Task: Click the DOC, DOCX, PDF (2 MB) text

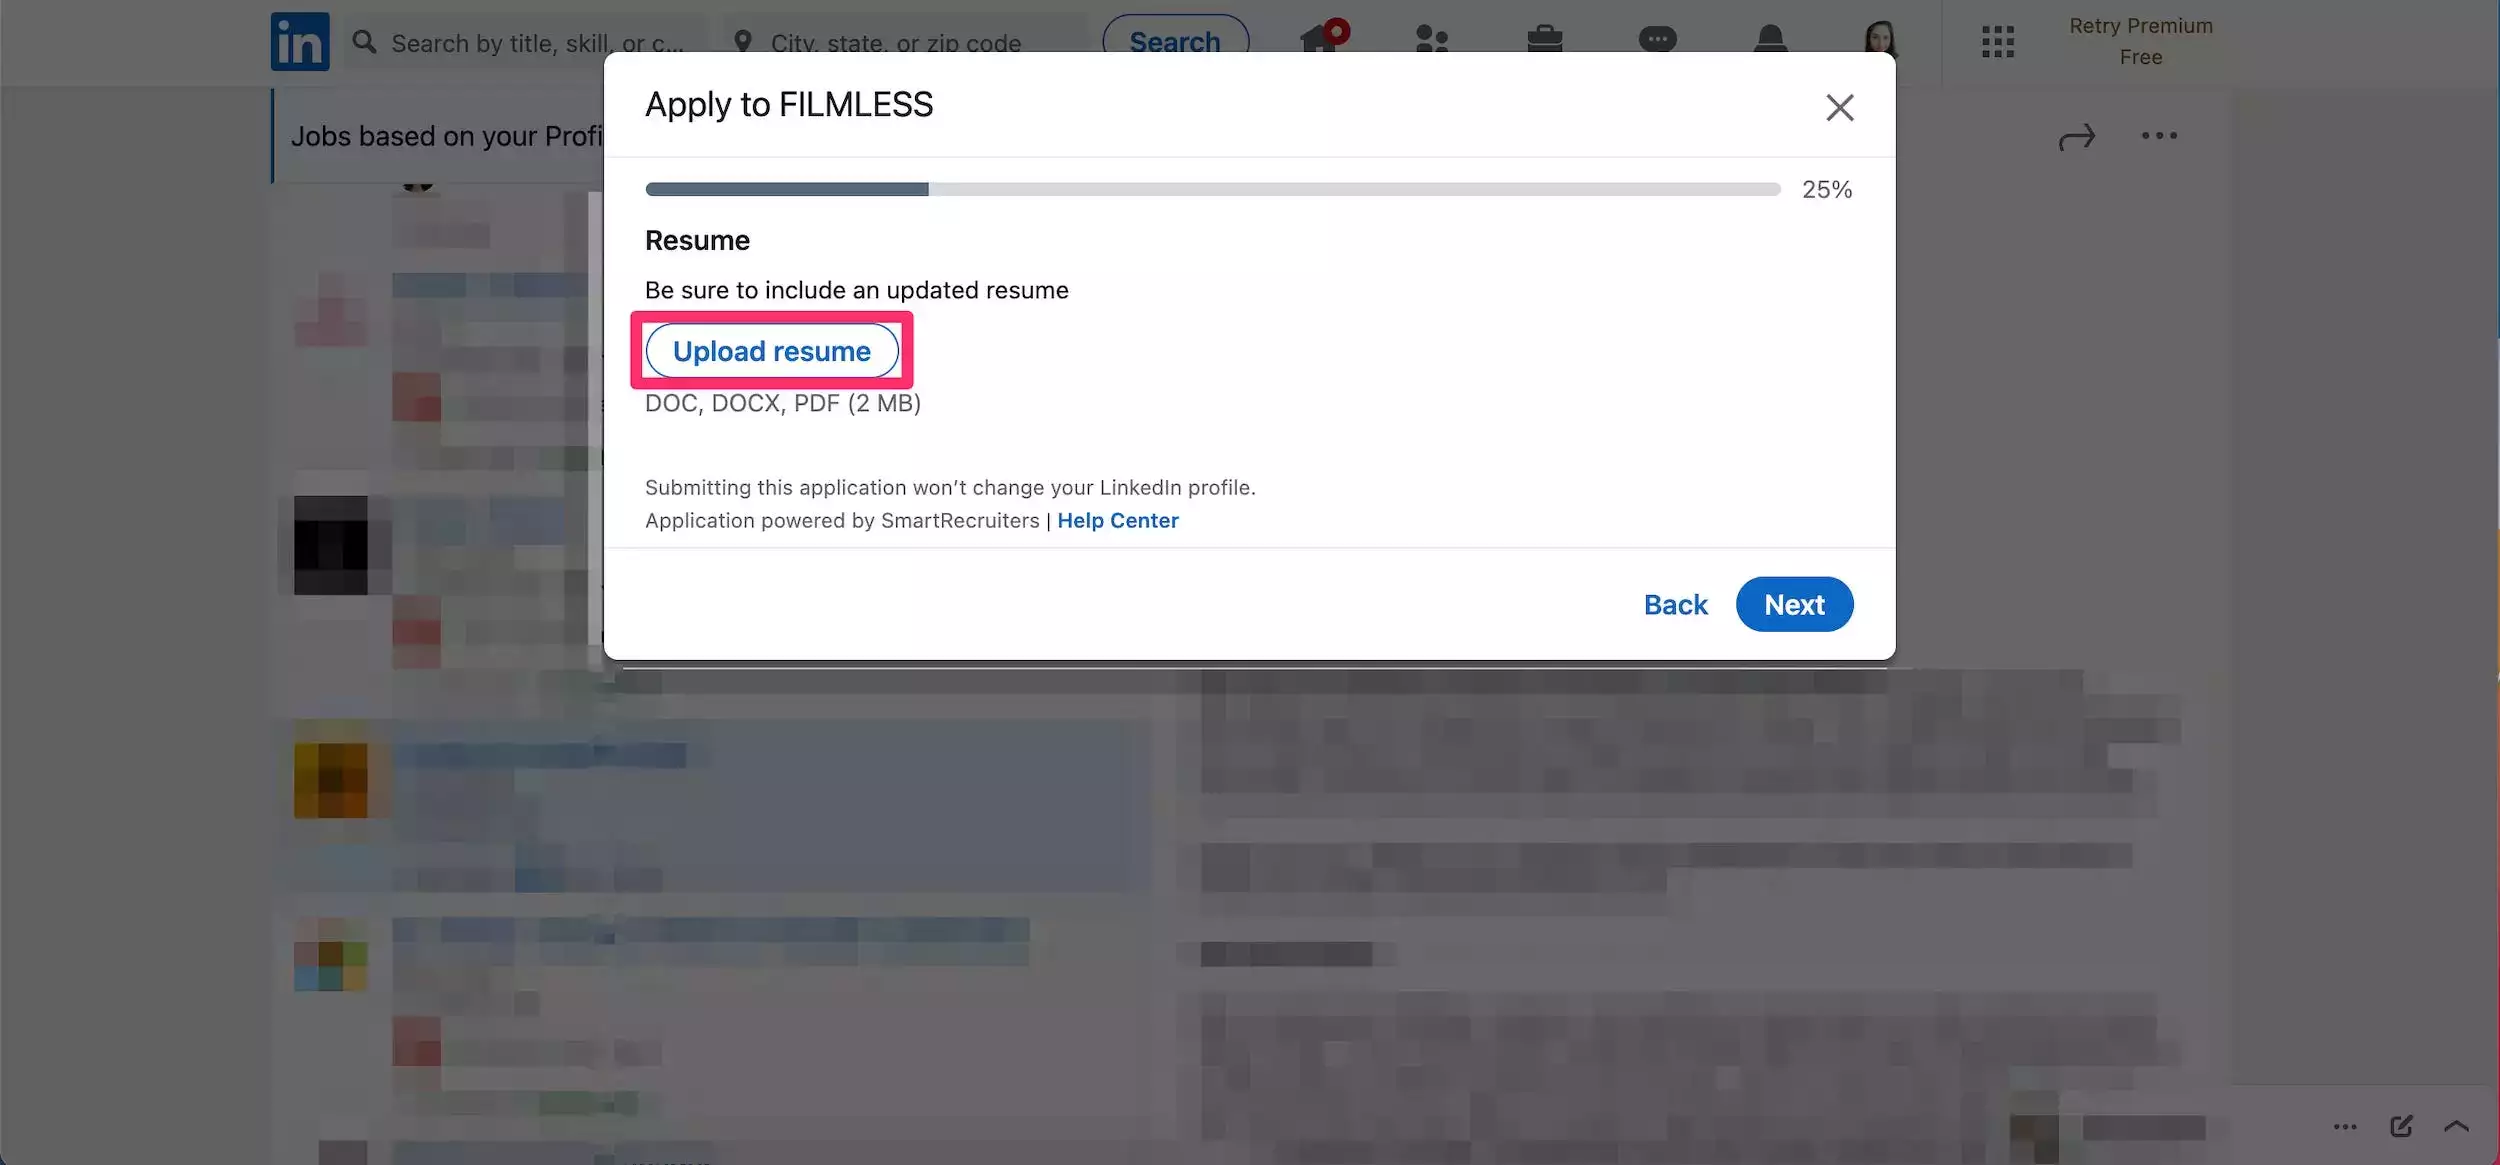Action: click(x=783, y=403)
